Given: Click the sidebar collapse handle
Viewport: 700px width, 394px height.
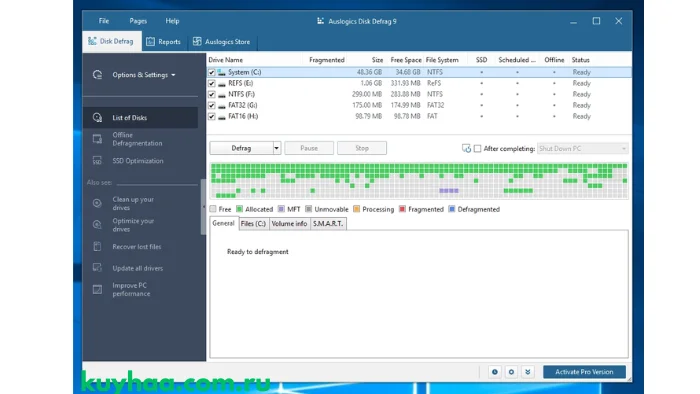Looking at the screenshot, I should click(203, 207).
